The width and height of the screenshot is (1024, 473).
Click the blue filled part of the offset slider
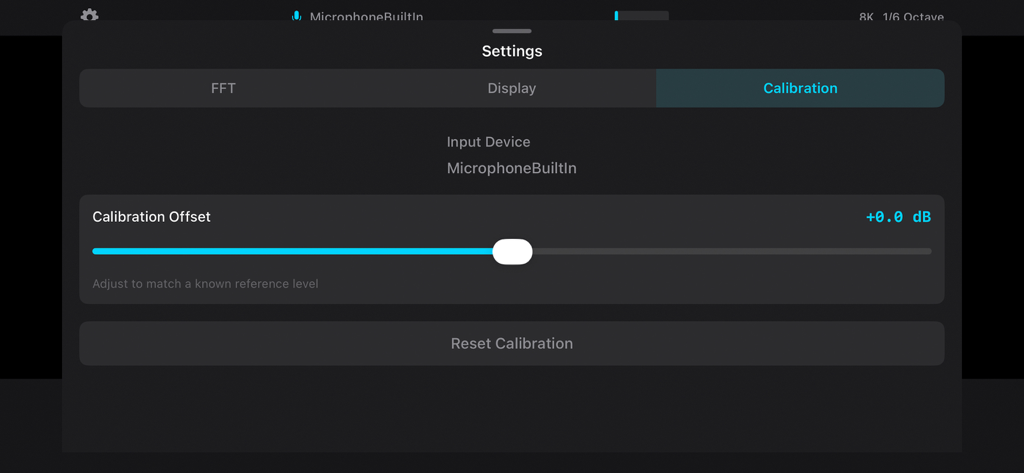(x=293, y=251)
